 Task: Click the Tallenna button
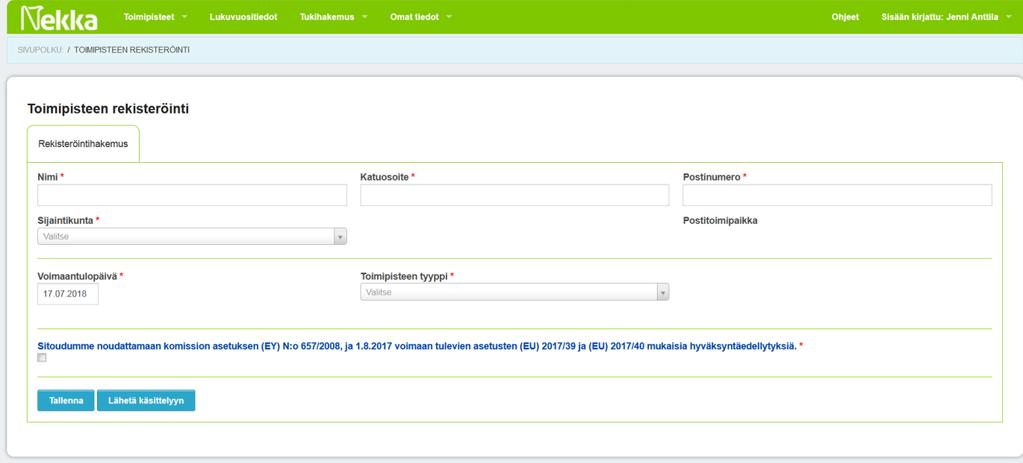[66, 400]
